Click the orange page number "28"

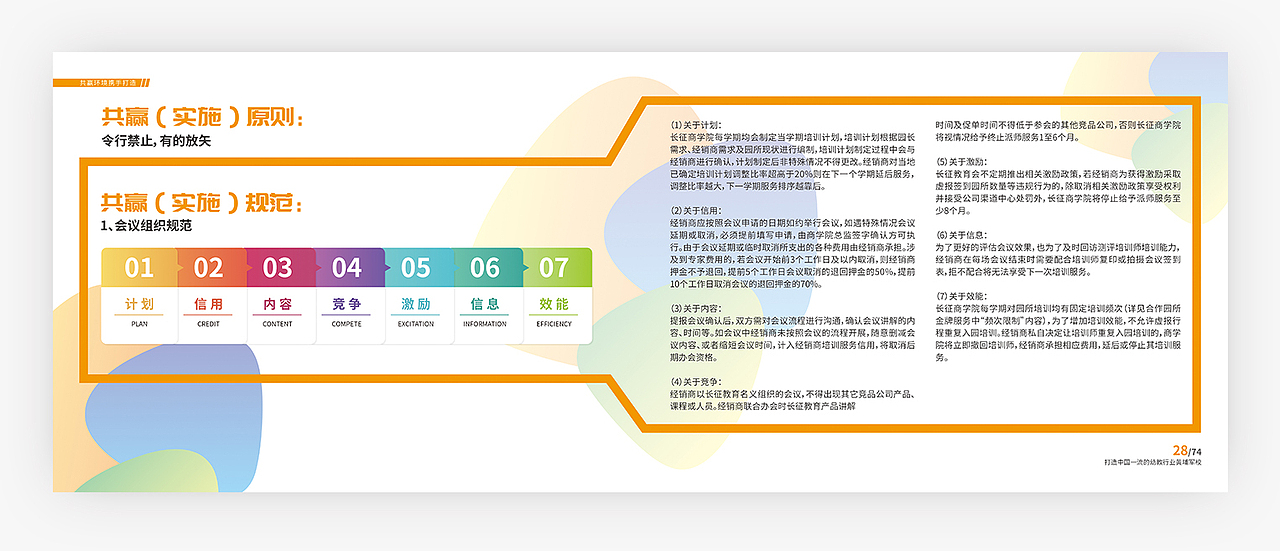[x=1181, y=451]
